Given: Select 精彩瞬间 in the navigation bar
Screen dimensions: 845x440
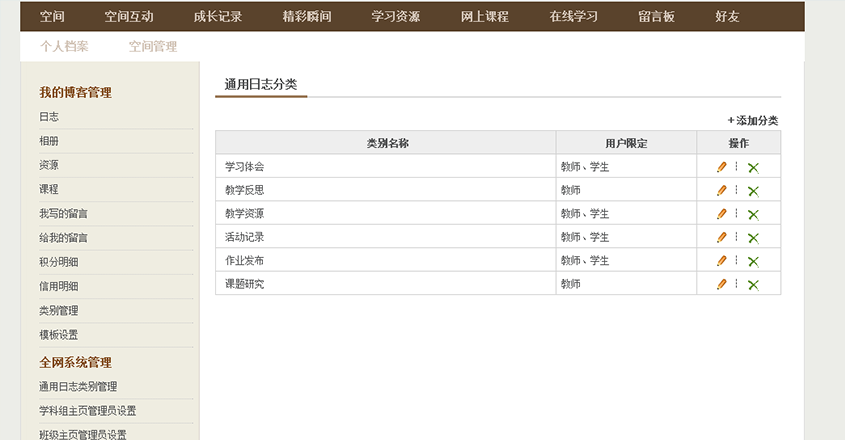Looking at the screenshot, I should pyautogui.click(x=307, y=17).
